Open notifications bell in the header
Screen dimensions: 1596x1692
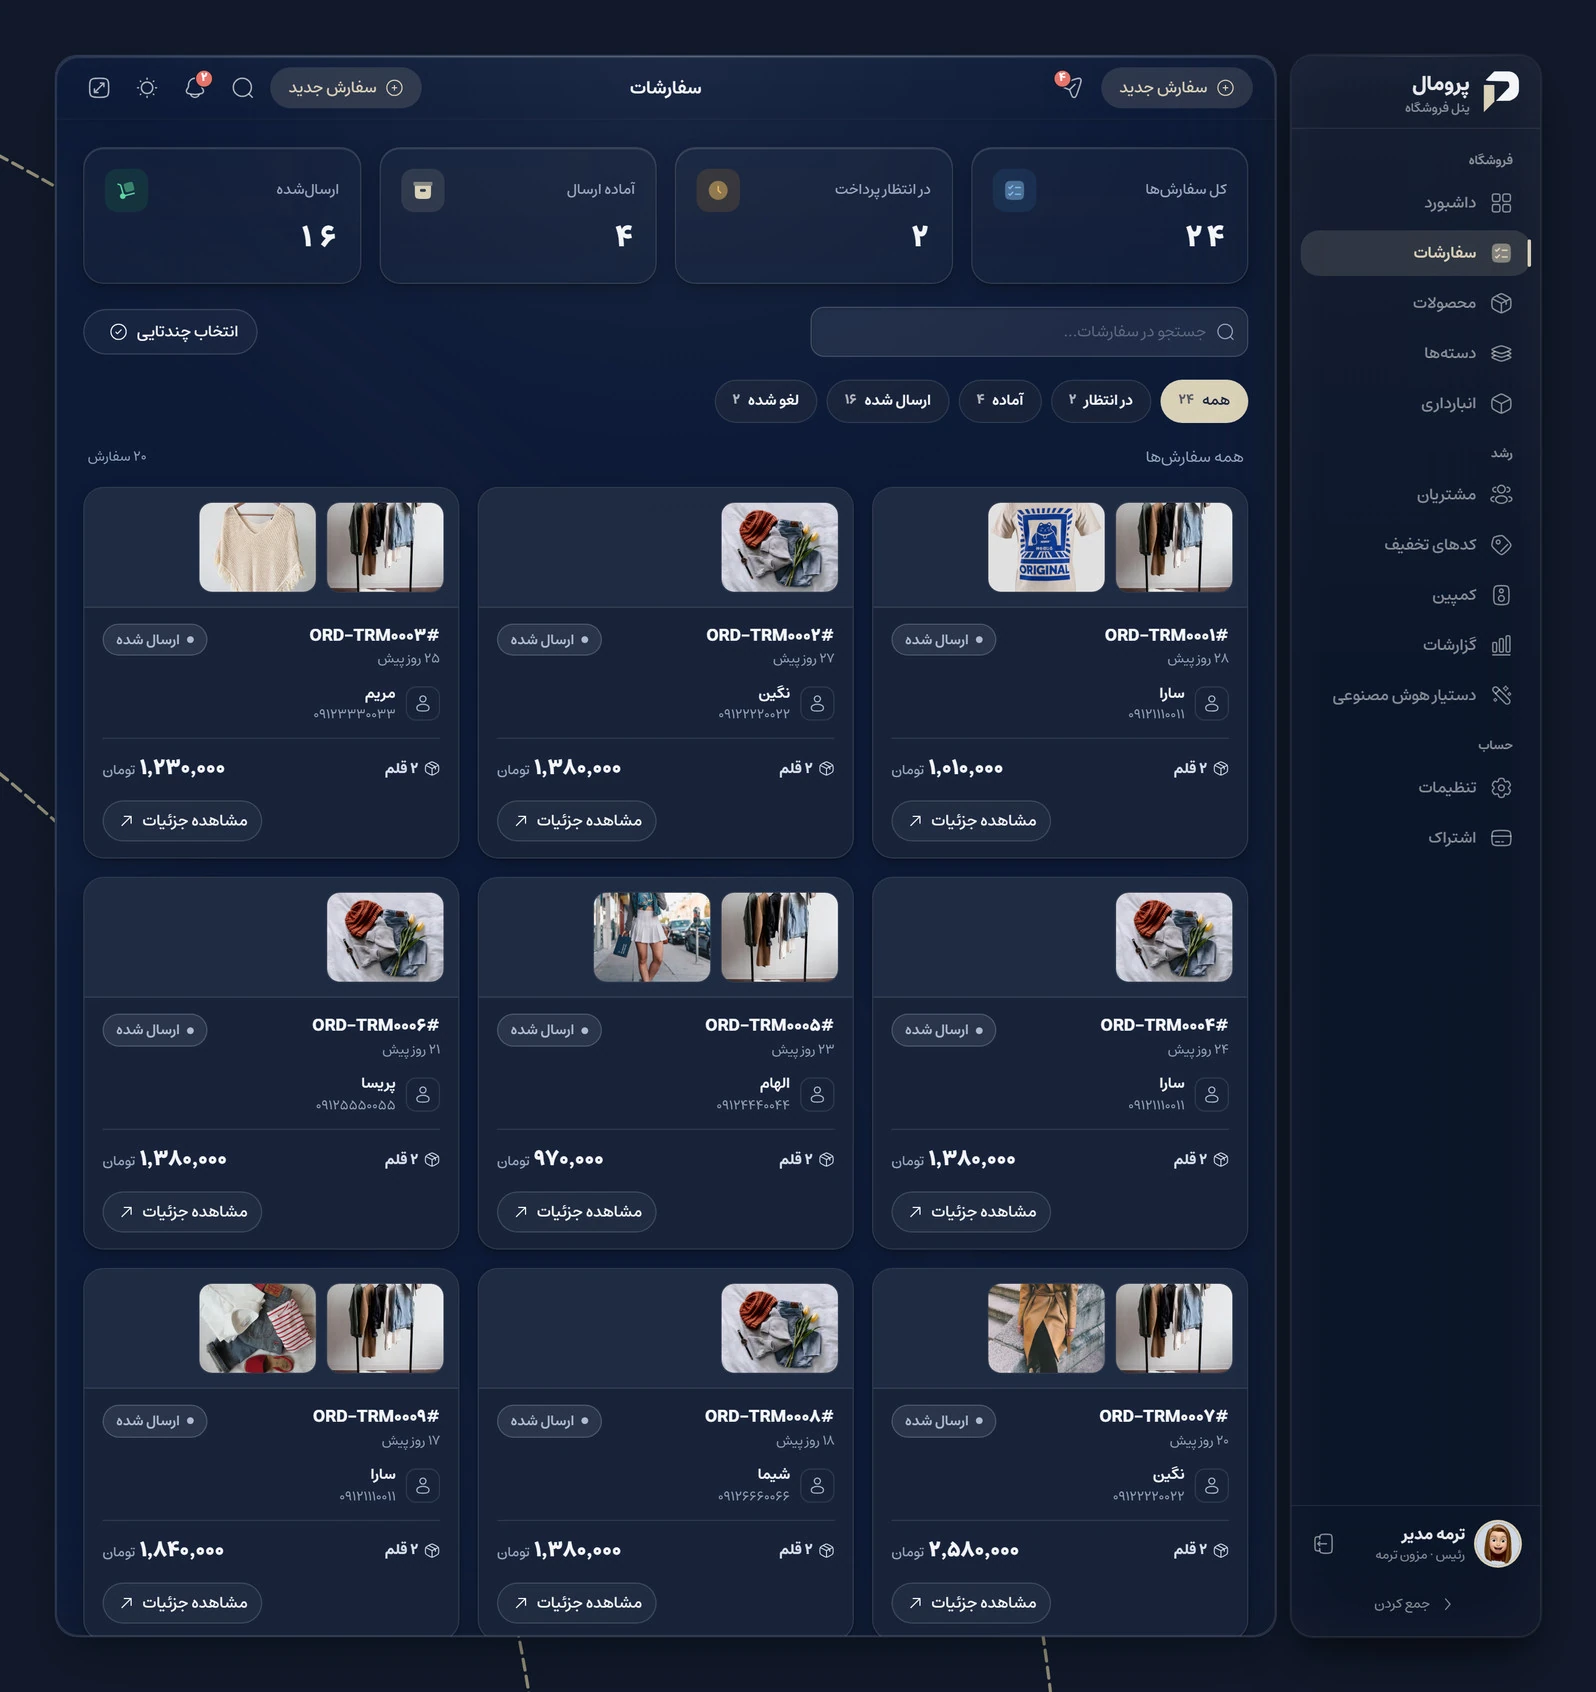click(195, 88)
